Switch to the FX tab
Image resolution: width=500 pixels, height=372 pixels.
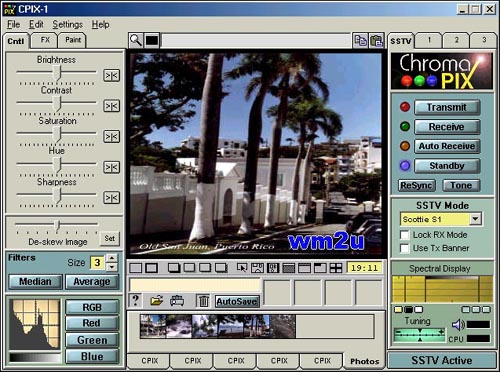tap(45, 40)
